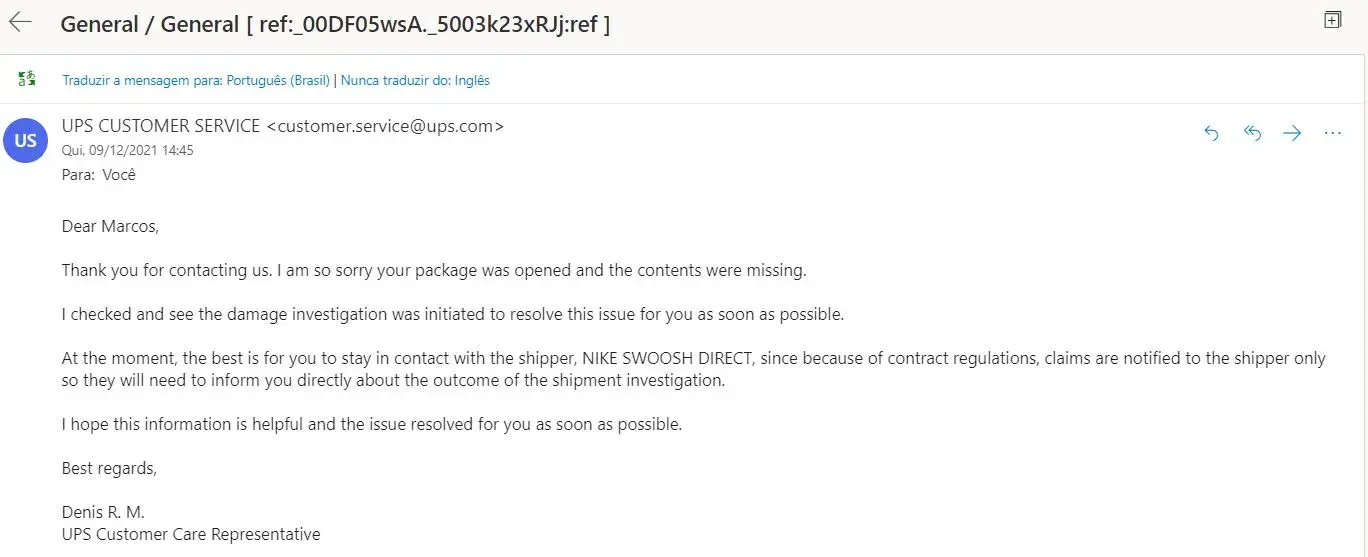Click the sender name UPS CUSTOMER SERVICE
This screenshot has width=1368, height=557.
161,127
